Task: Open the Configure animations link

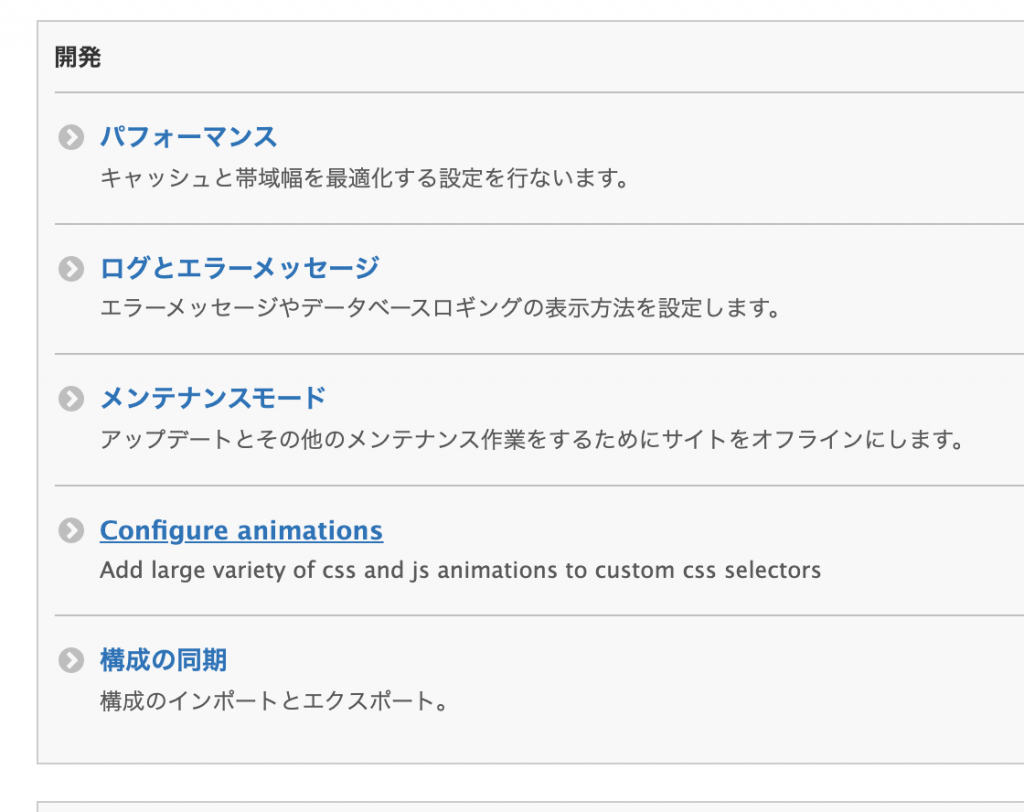Action: click(241, 530)
